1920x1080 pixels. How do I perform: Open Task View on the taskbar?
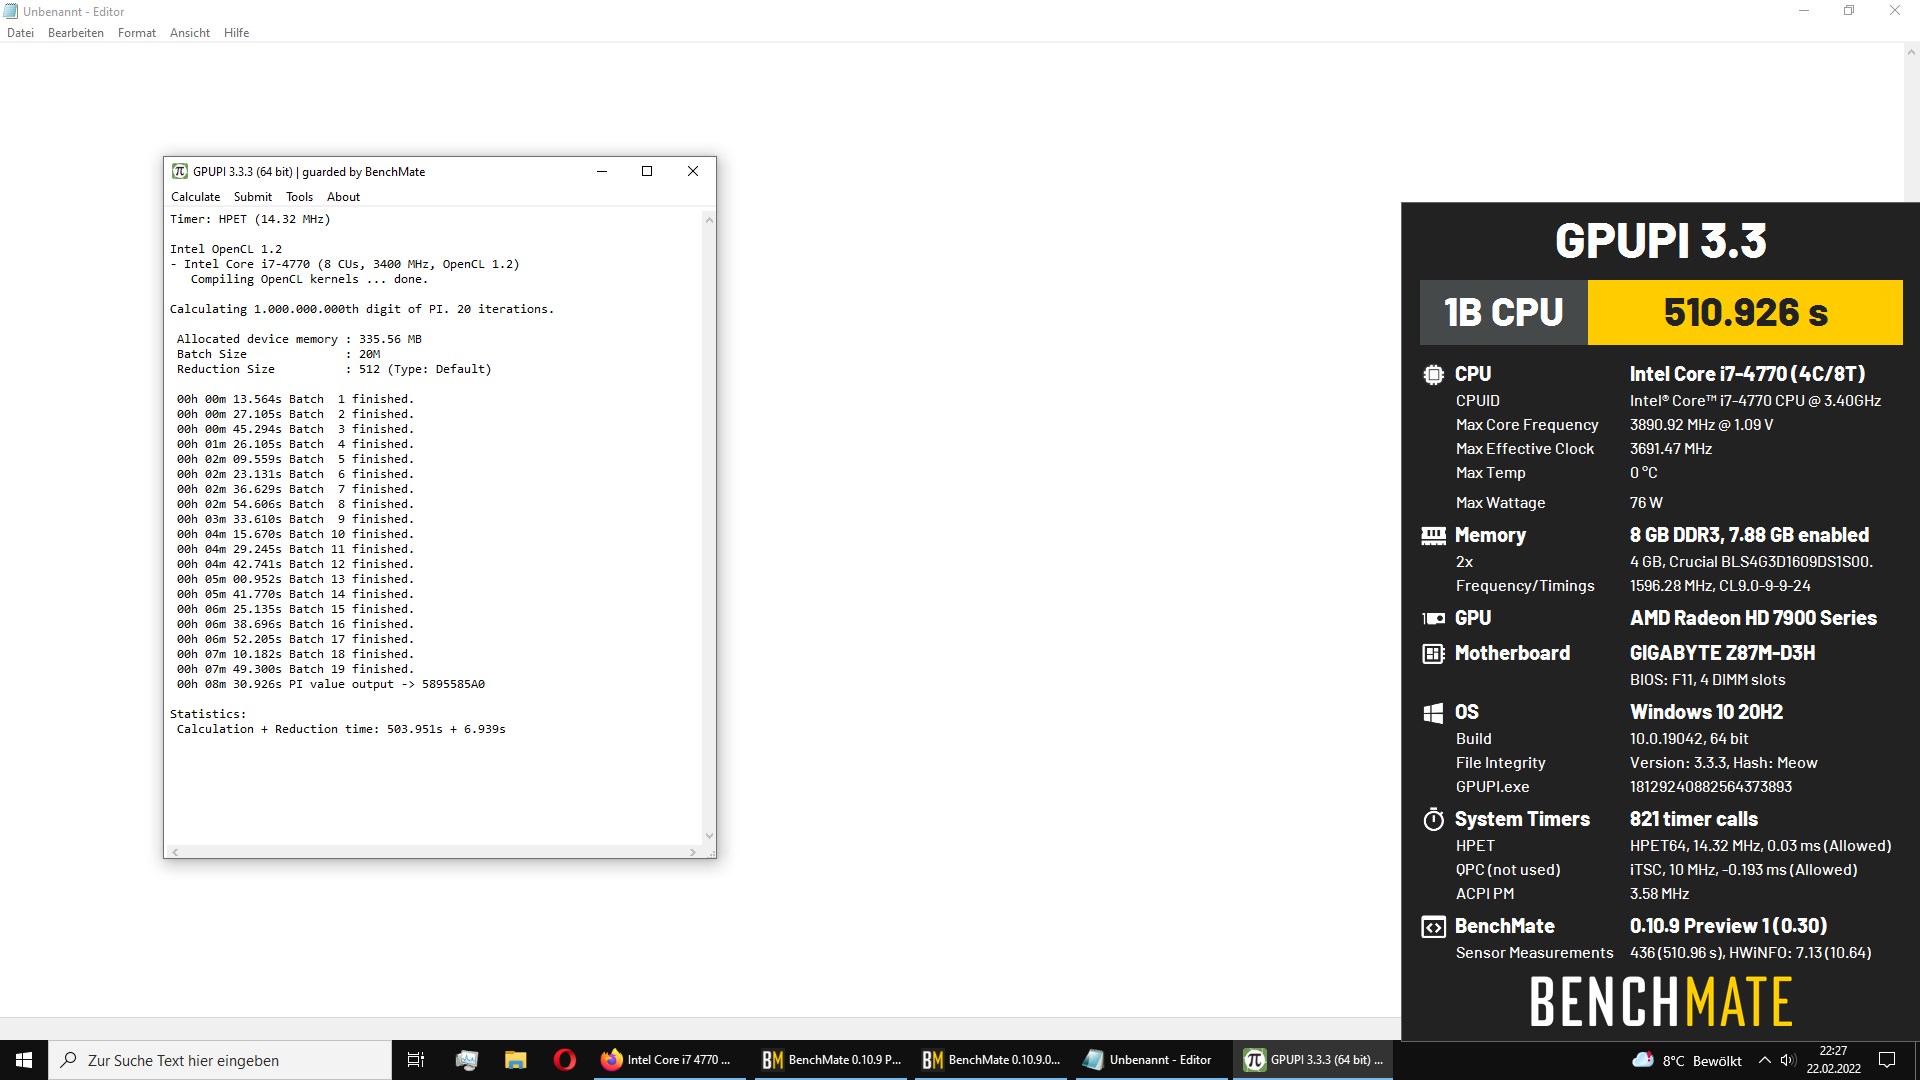pos(416,1060)
